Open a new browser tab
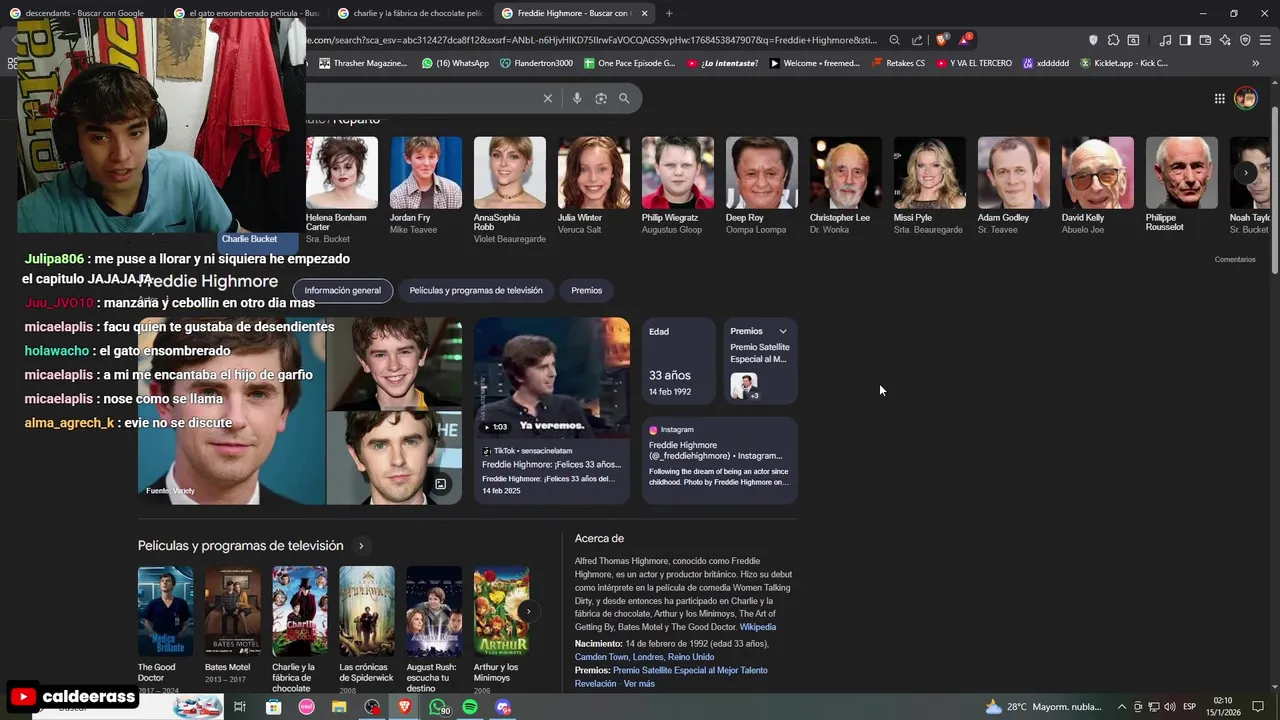Viewport: 1280px width, 720px height. click(x=669, y=13)
